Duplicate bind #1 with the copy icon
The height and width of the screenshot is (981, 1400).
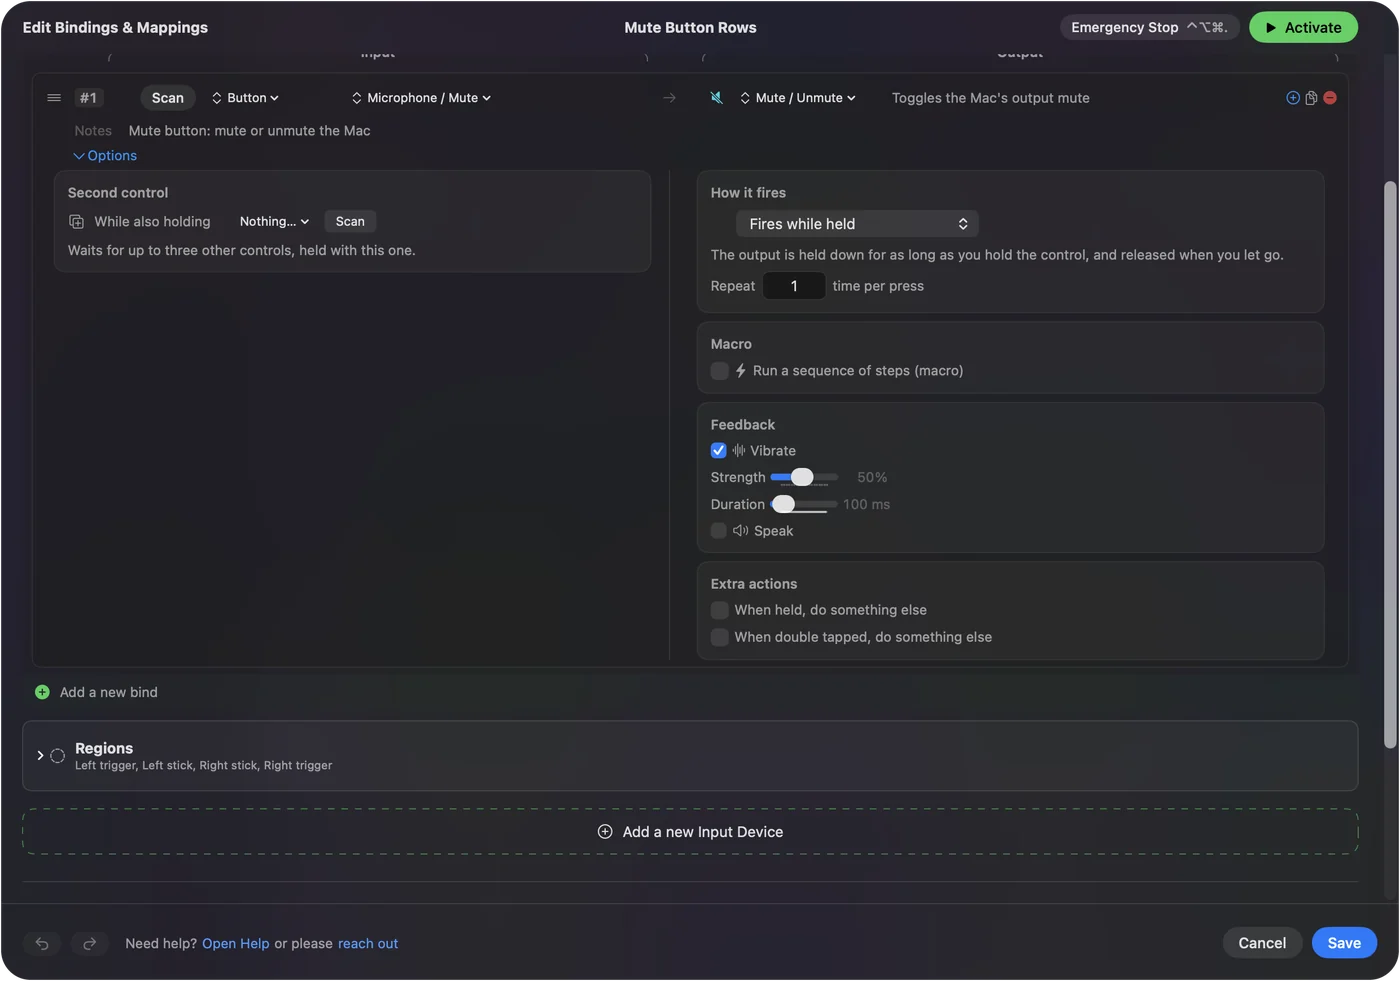(x=1311, y=98)
